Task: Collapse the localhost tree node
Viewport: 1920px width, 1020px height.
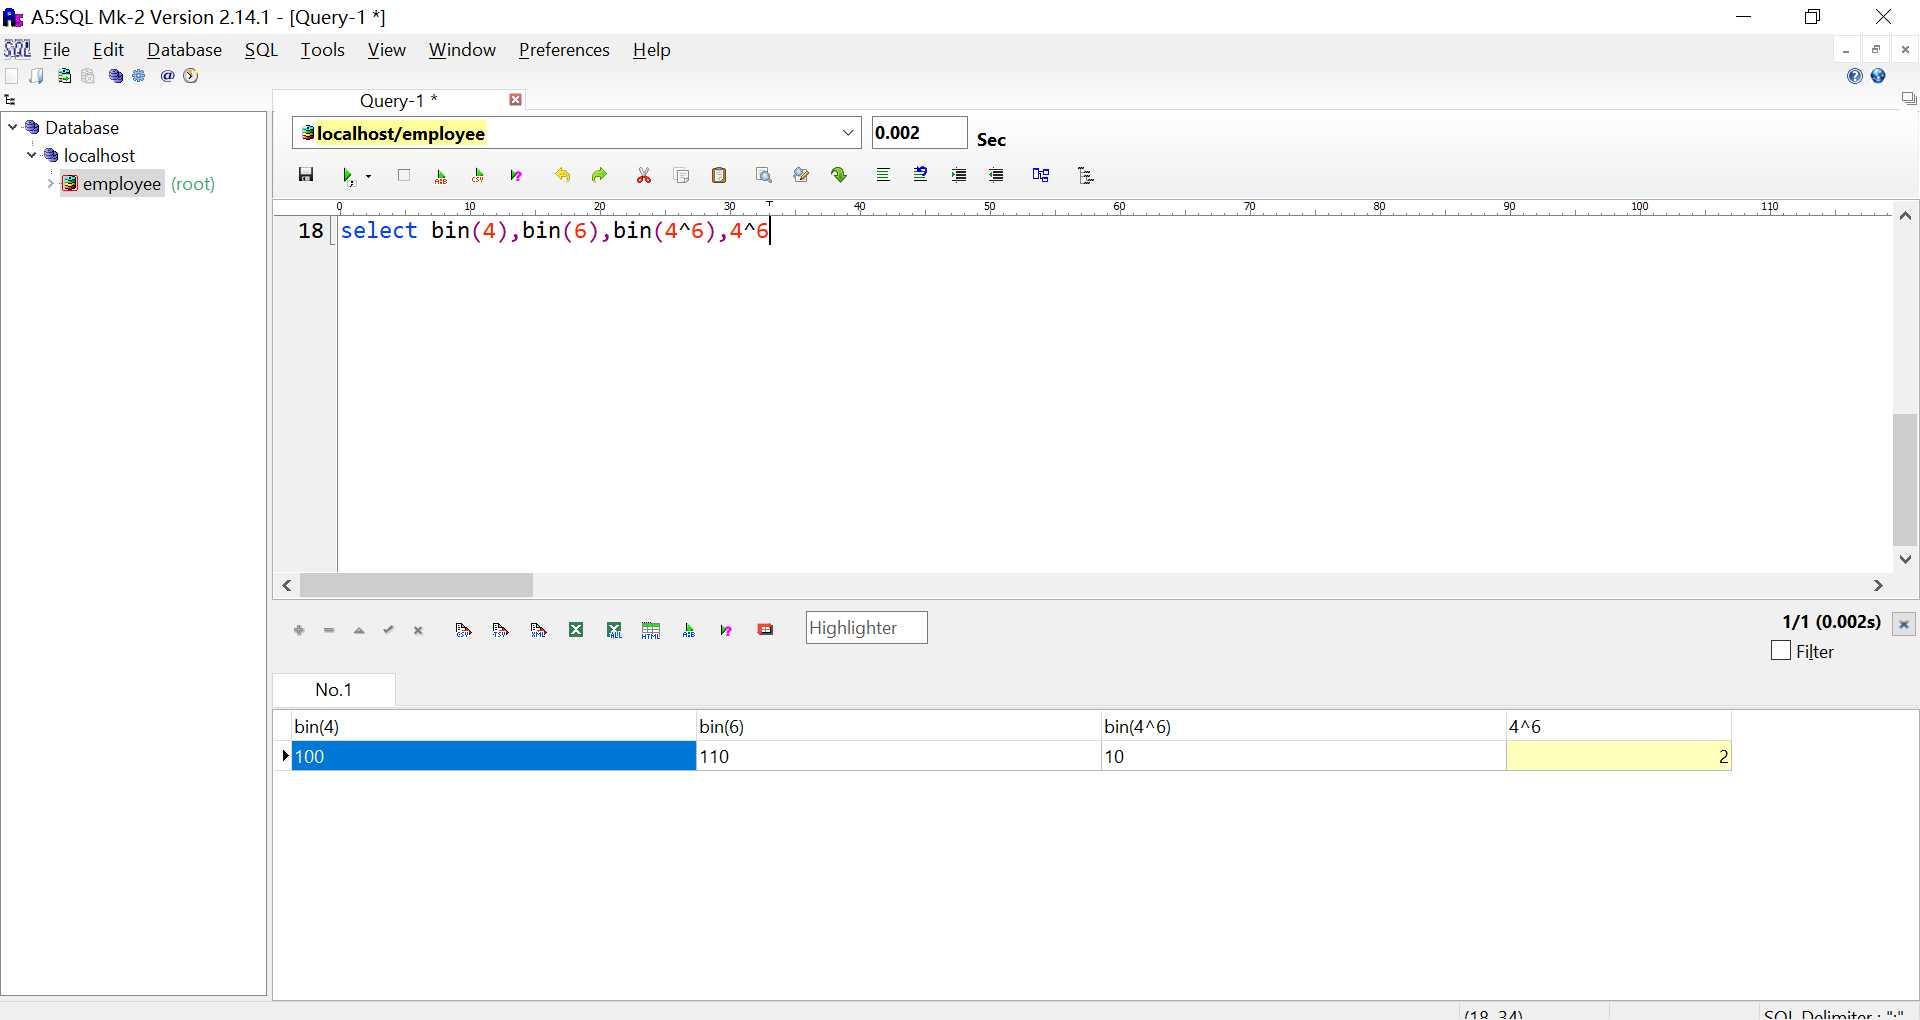Action: coord(31,155)
